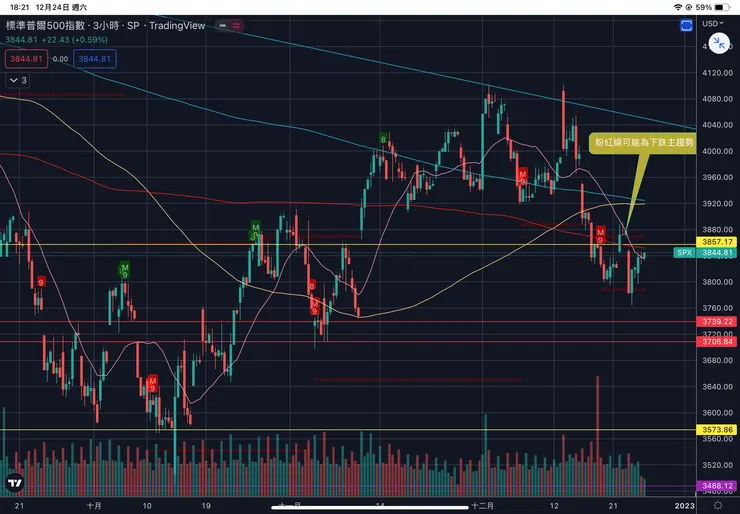Tap the 3600.00 price axis value
740x514 pixels.
[717, 413]
